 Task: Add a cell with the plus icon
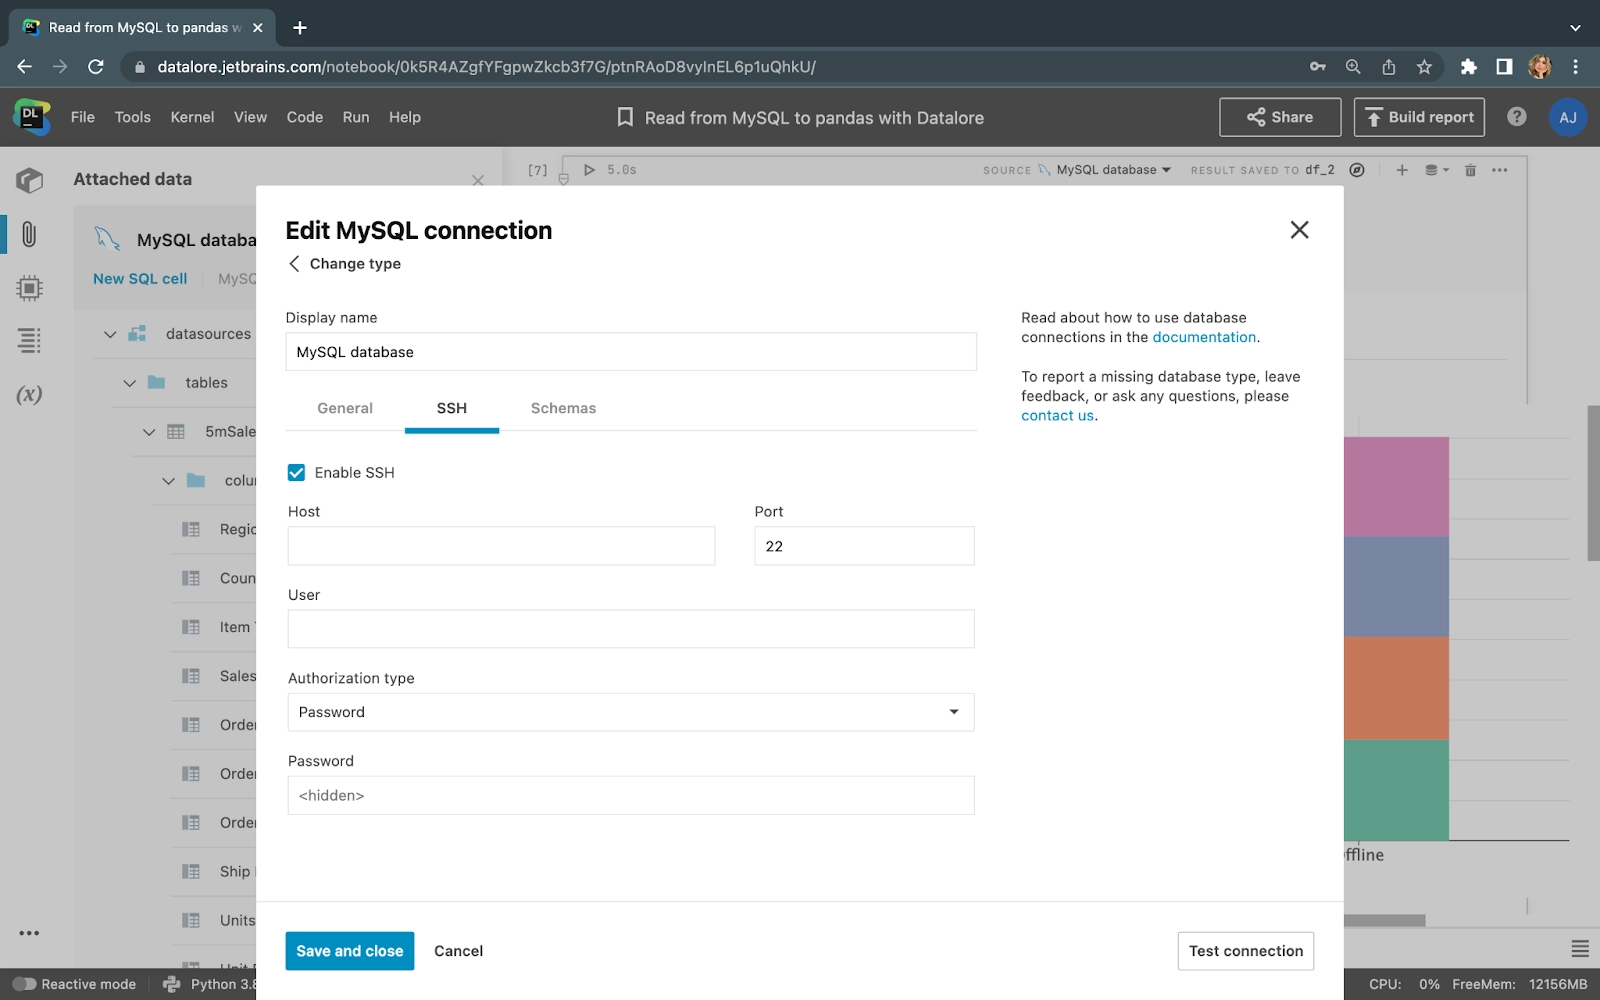(1402, 170)
